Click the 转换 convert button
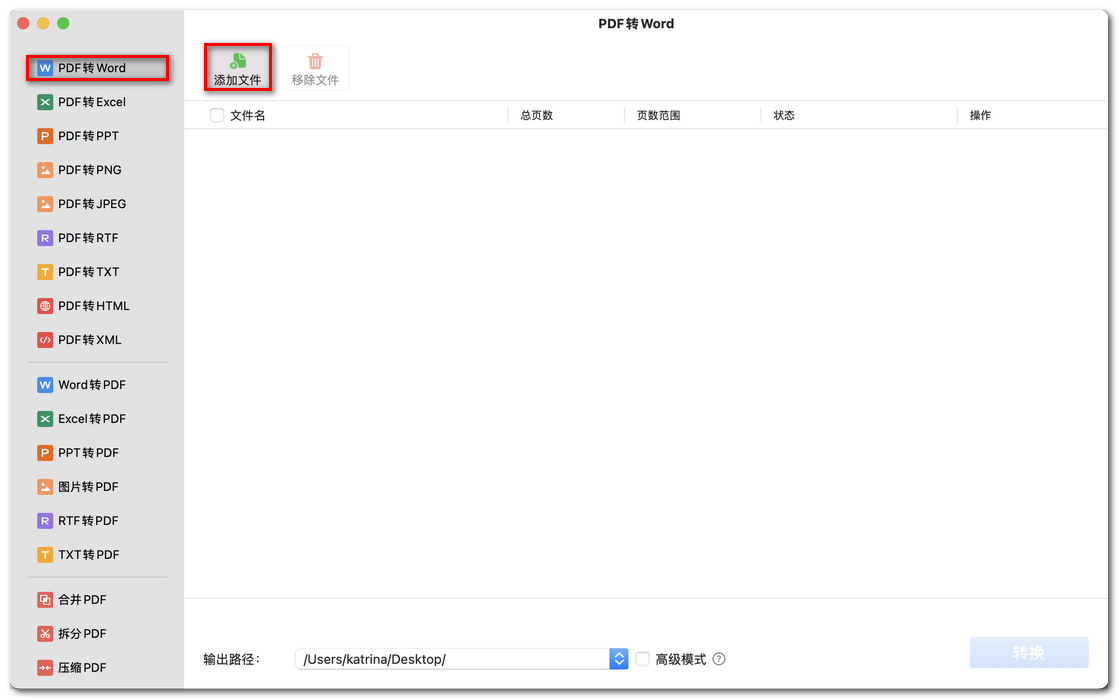This screenshot has height=700, width=1119. pos(1028,652)
